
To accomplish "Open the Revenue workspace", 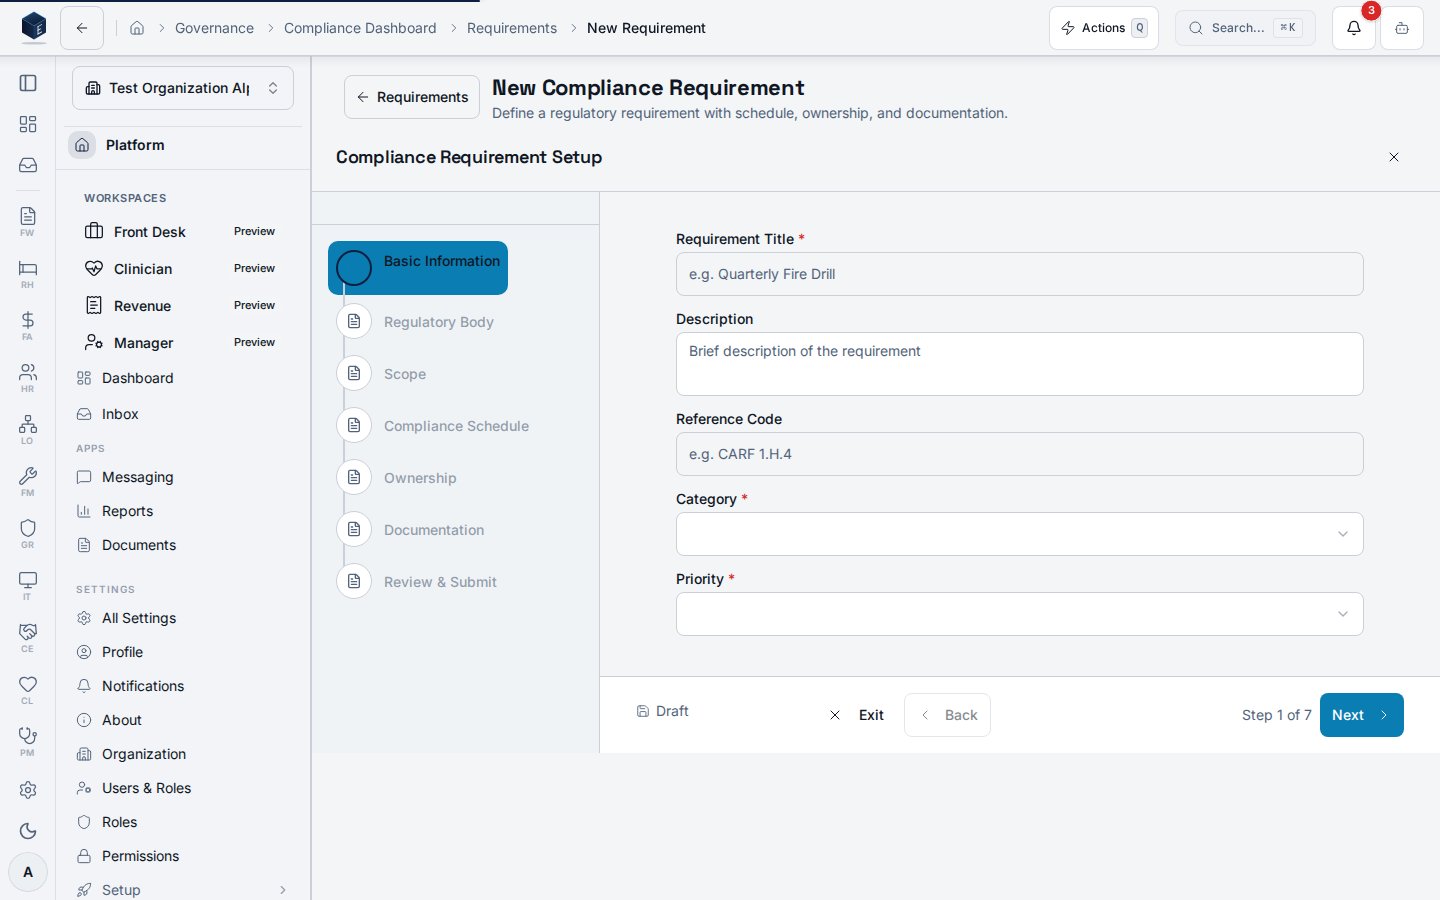I will click(x=183, y=306).
